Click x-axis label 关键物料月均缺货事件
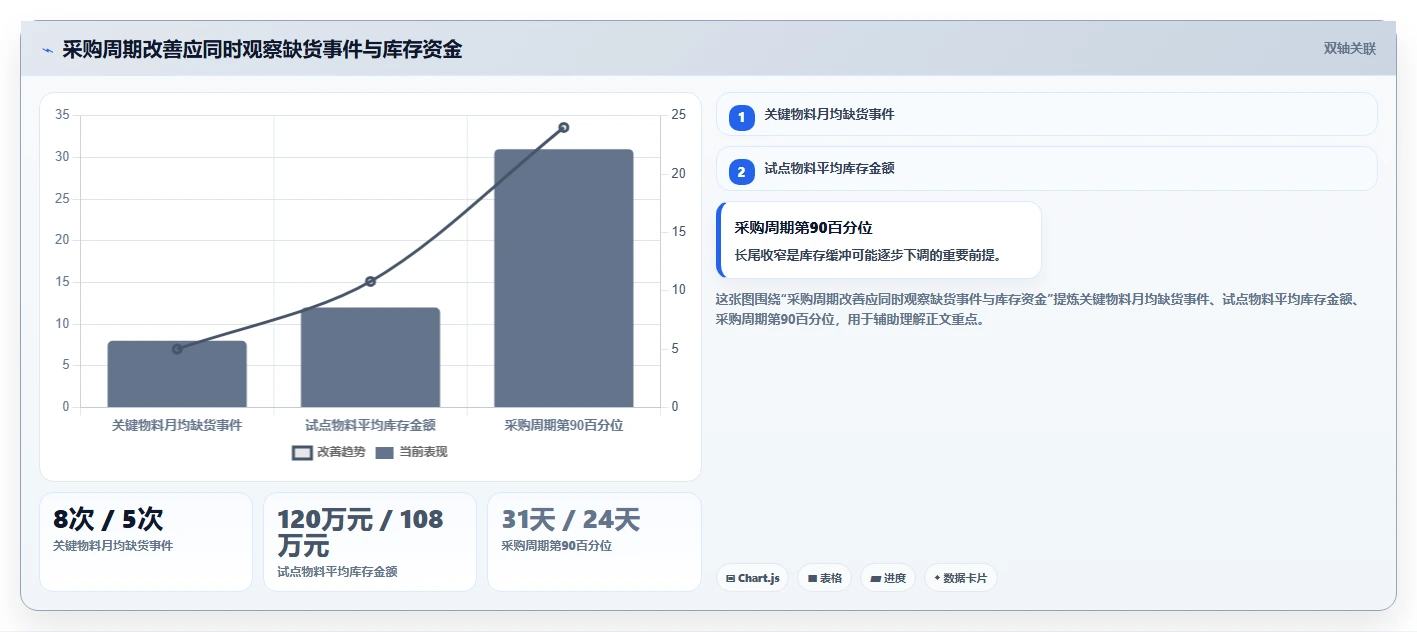This screenshot has height=632, width=1417. 177,425
